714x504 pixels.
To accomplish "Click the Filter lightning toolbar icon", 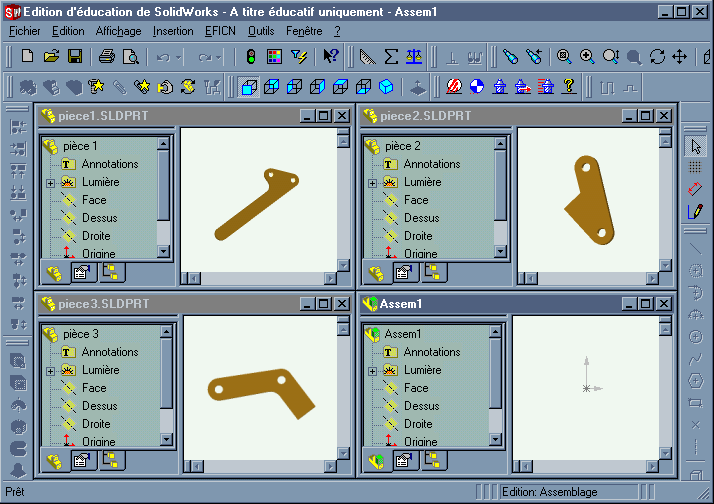I will click(x=299, y=56).
